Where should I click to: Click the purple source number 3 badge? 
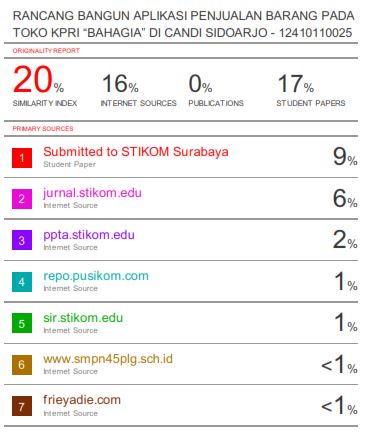(x=22, y=240)
